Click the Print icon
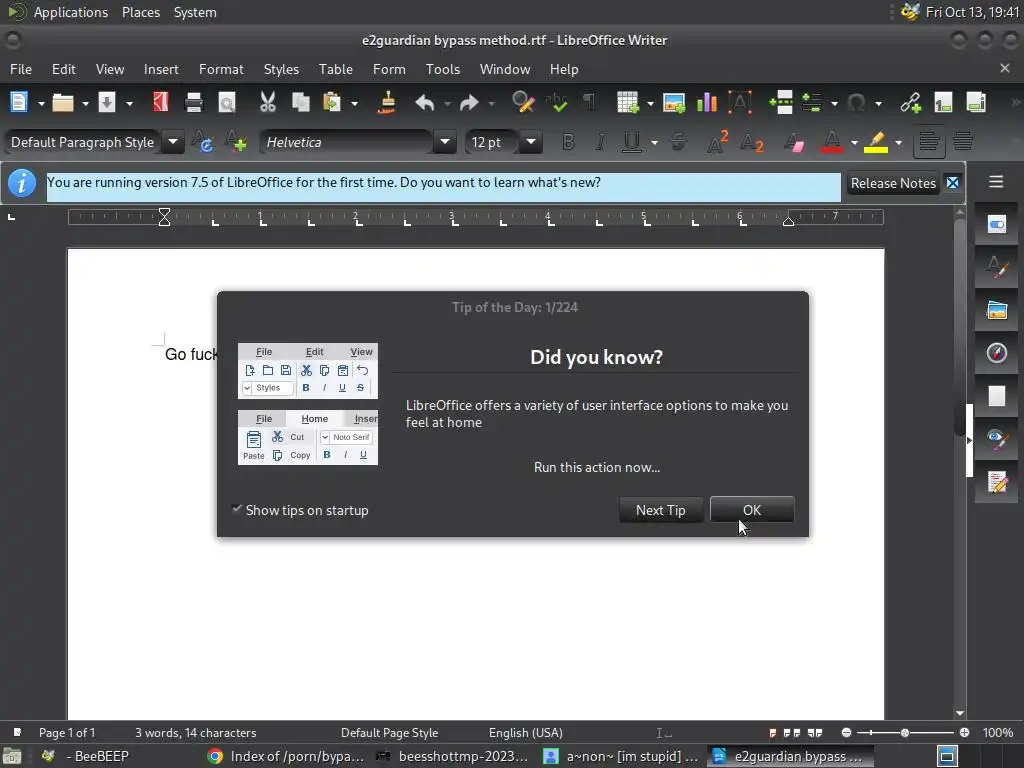Viewport: 1024px width, 768px height. click(194, 103)
